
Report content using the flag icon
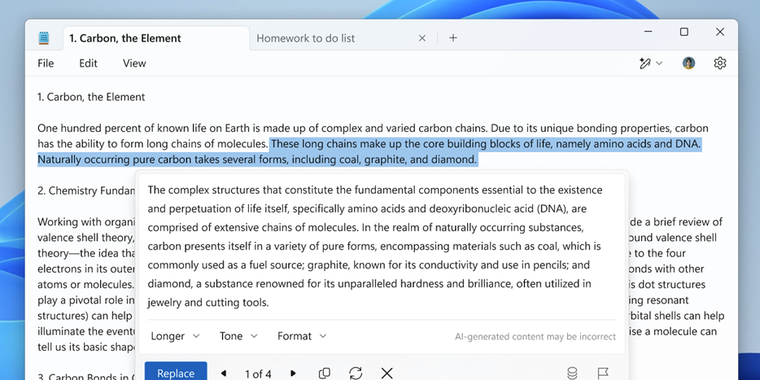pyautogui.click(x=602, y=373)
